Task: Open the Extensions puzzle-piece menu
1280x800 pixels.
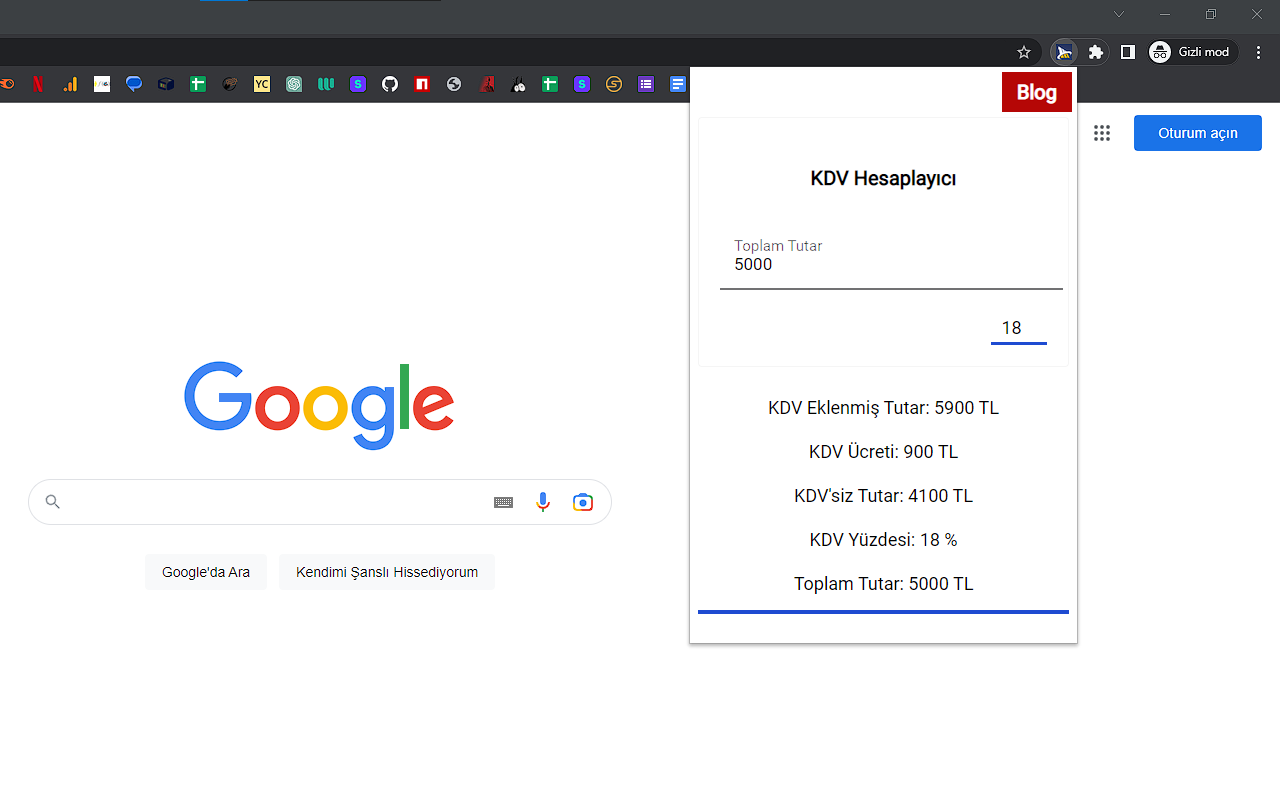Action: pos(1096,52)
